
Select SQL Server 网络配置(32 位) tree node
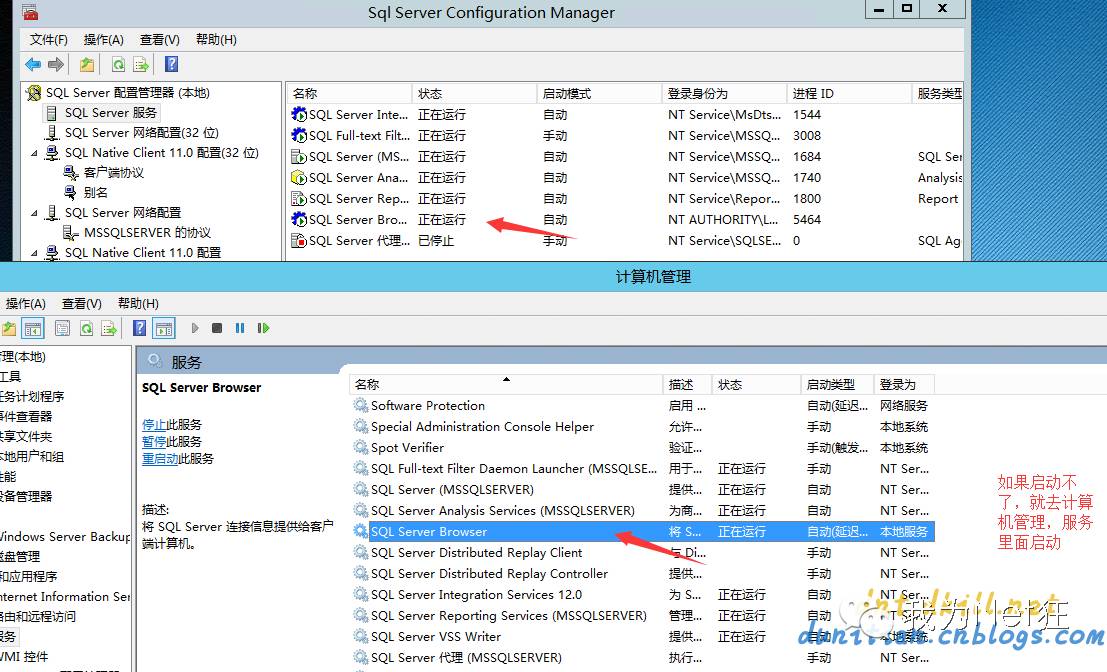coord(142,133)
